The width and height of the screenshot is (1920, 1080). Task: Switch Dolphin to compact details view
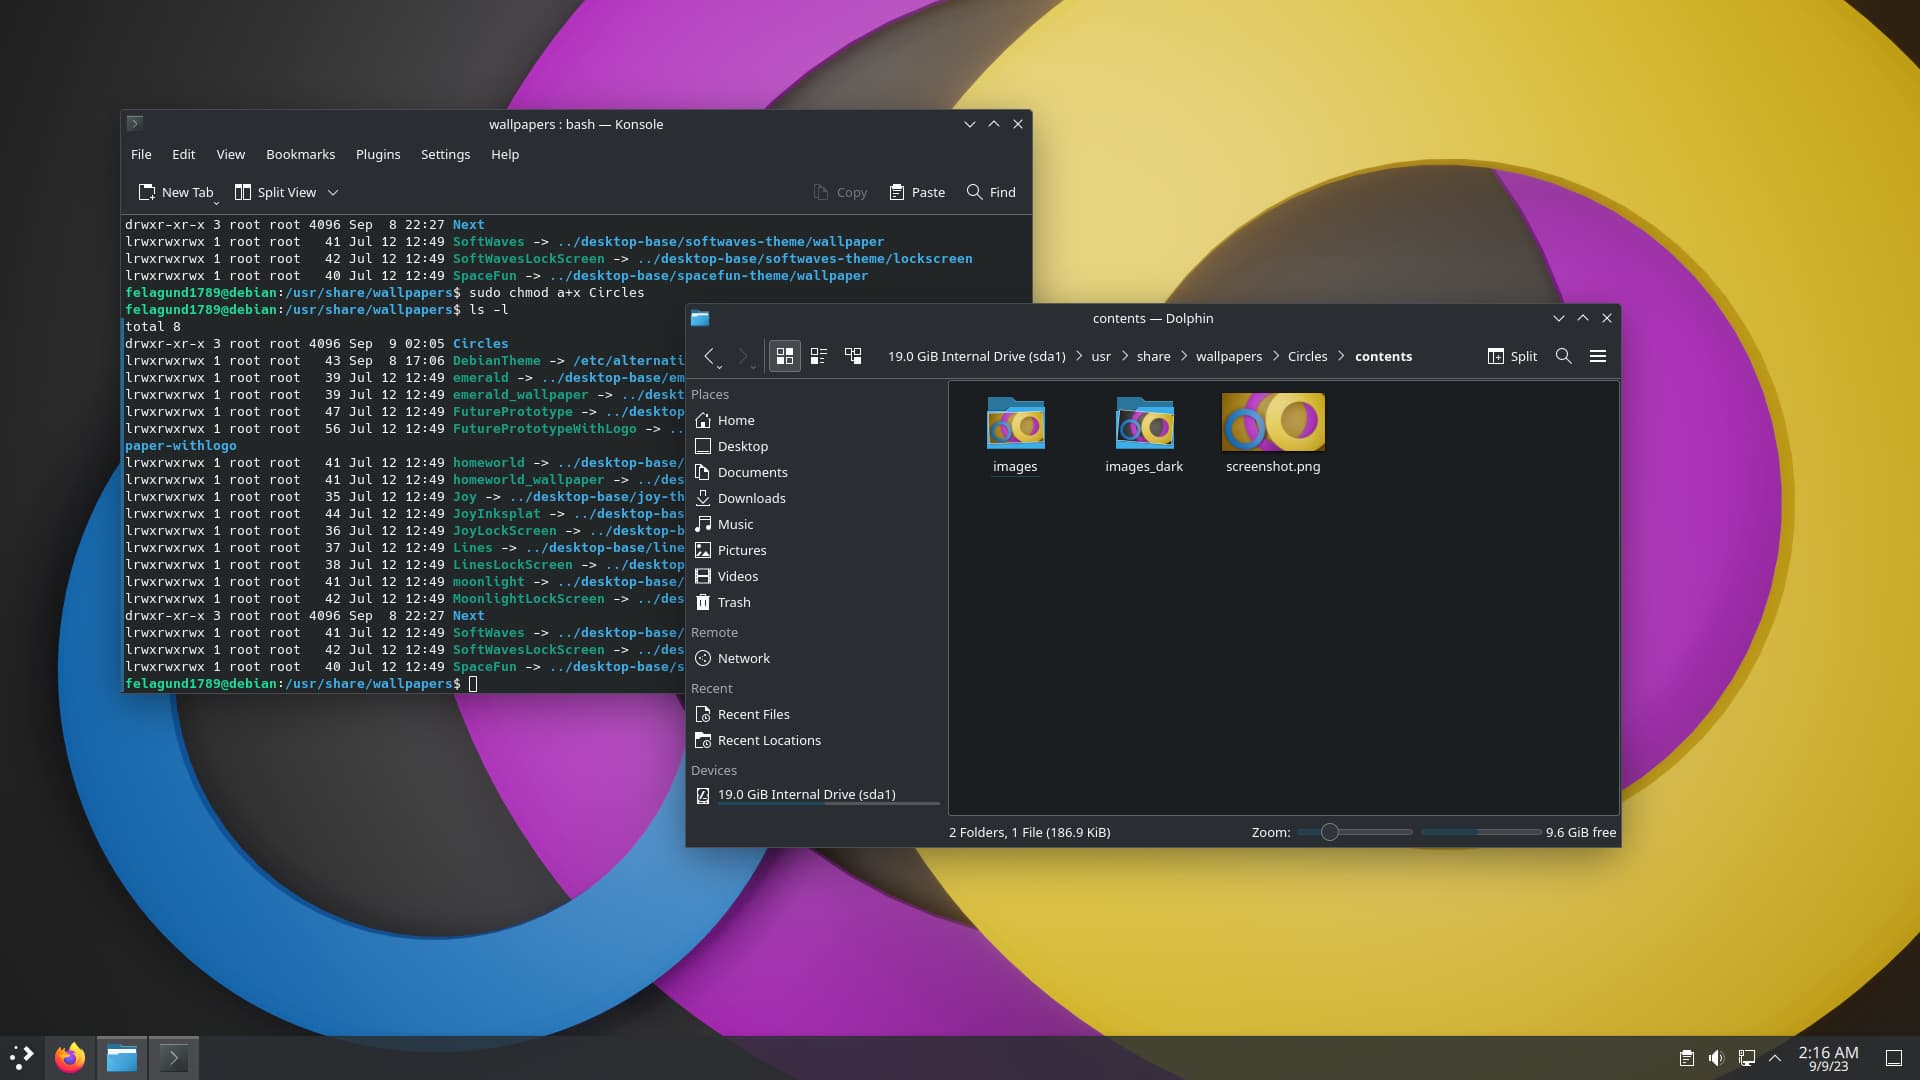819,355
